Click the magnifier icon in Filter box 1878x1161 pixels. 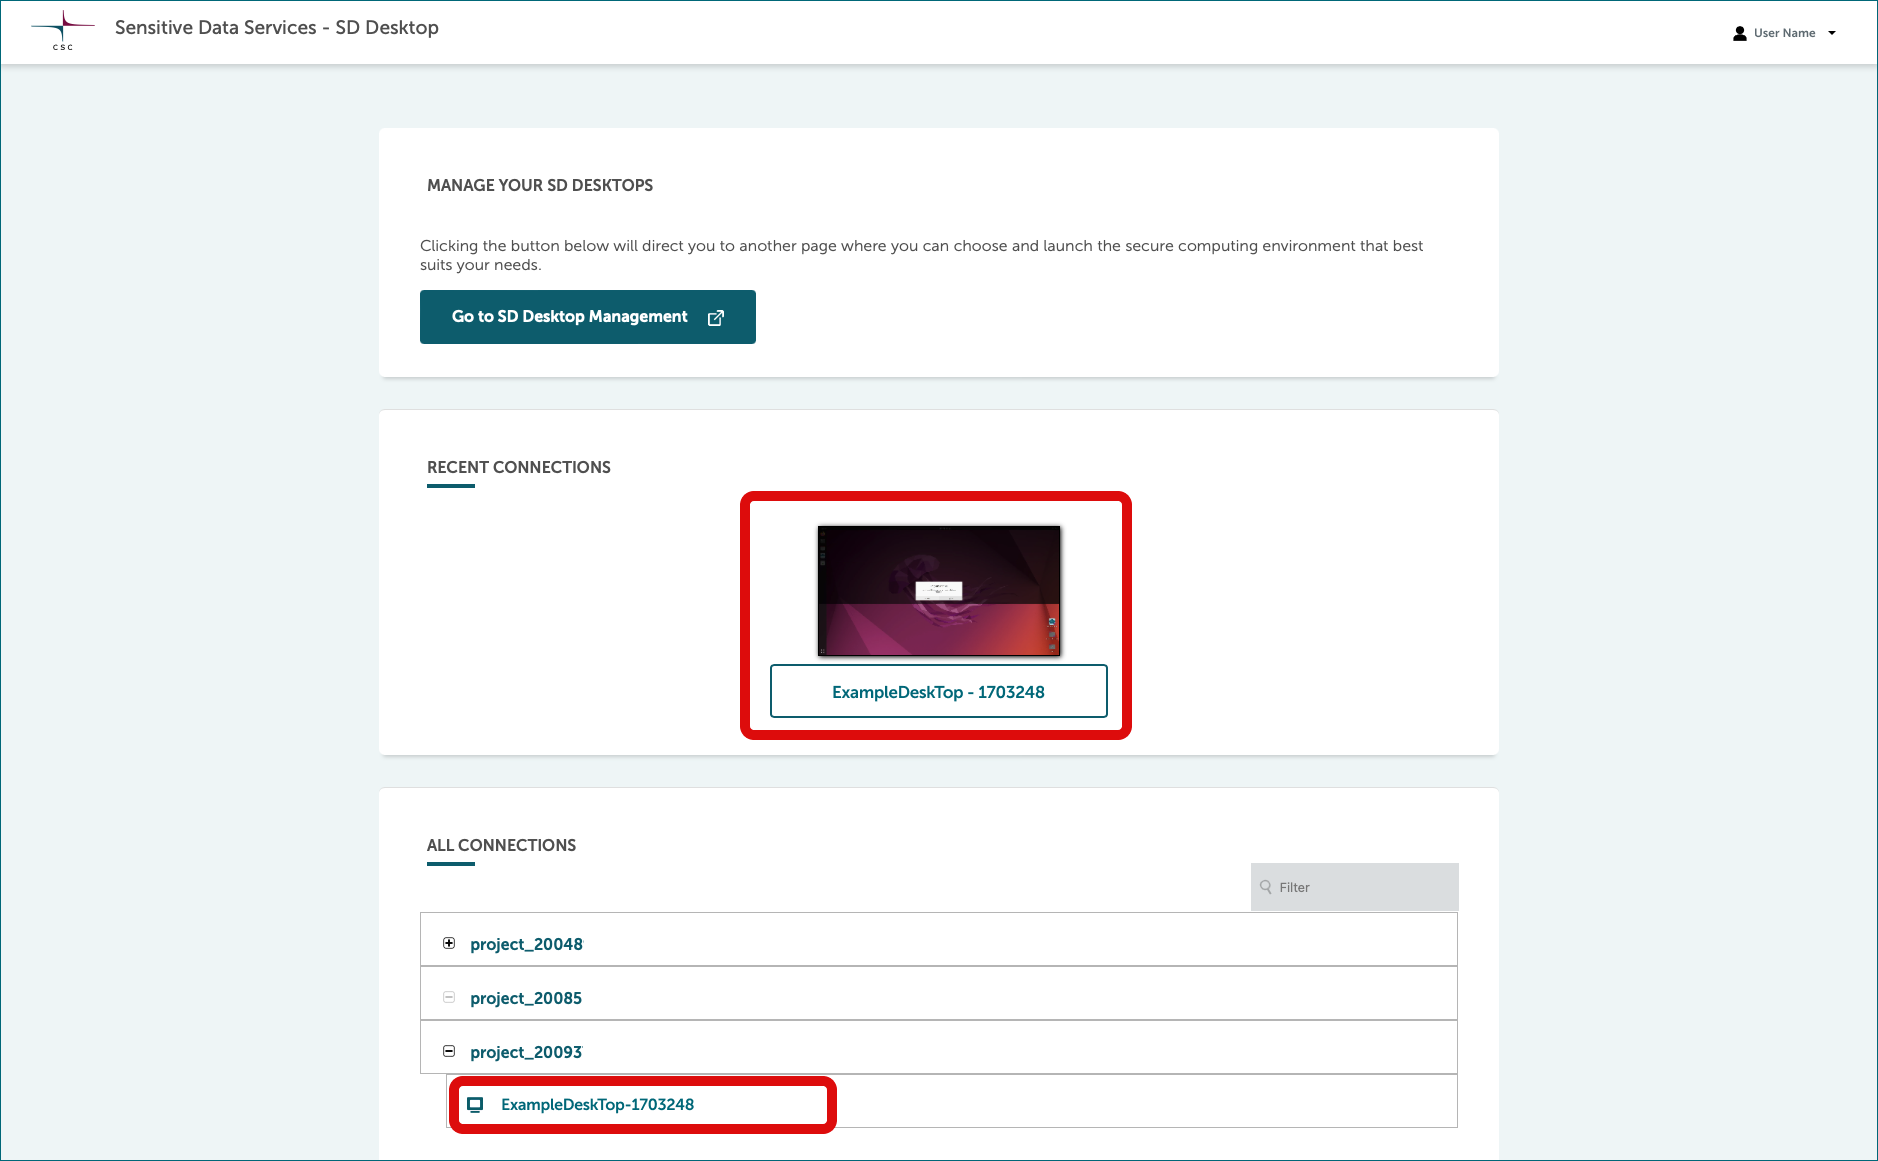point(1266,887)
